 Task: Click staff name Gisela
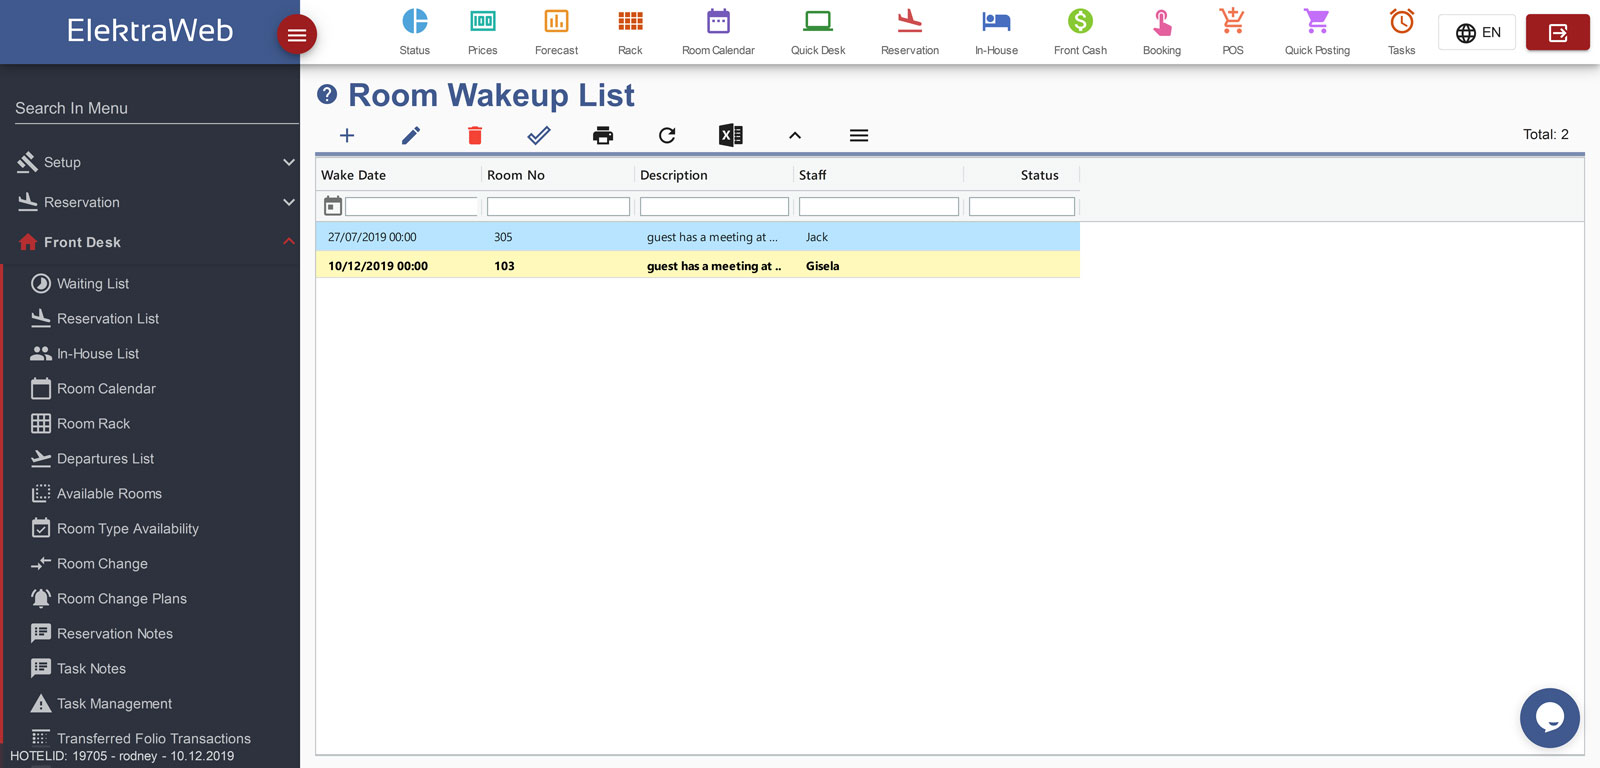pyautogui.click(x=822, y=266)
